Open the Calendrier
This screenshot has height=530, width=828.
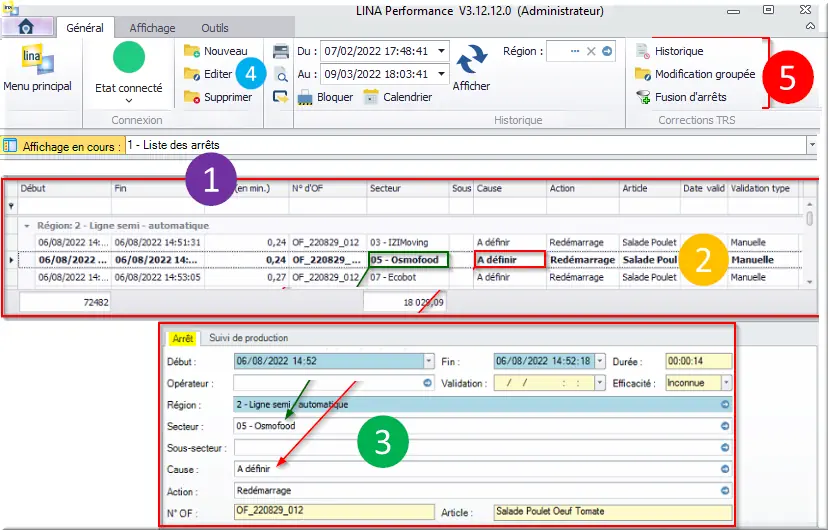pyautogui.click(x=398, y=97)
